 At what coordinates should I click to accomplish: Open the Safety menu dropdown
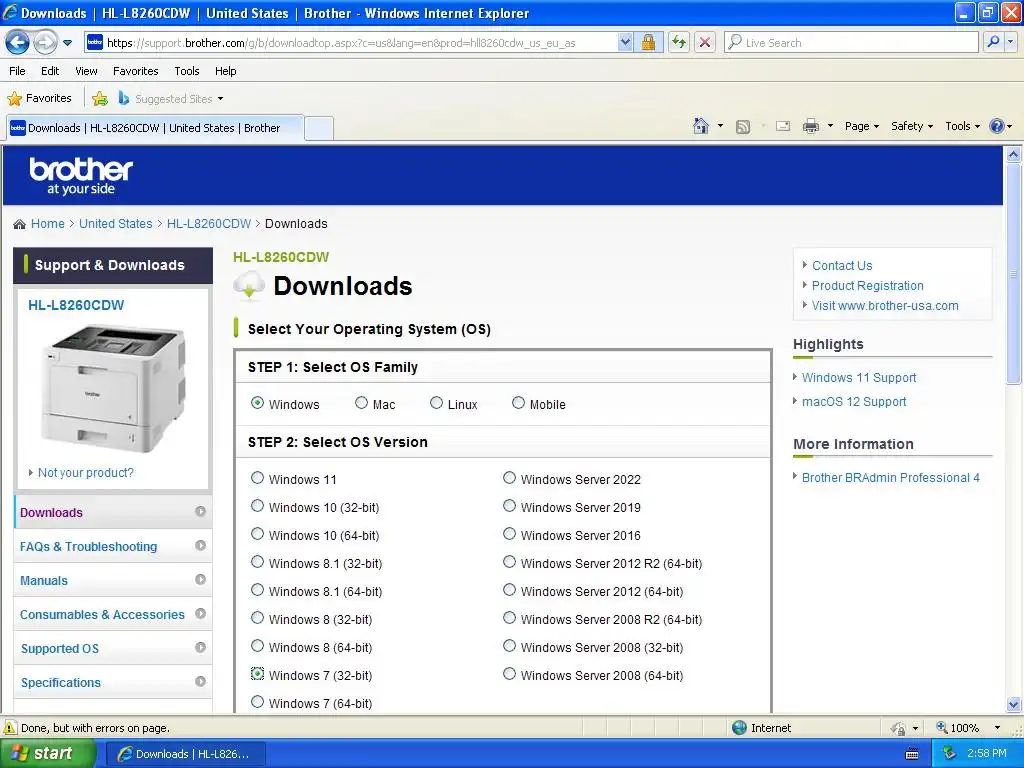click(x=912, y=126)
